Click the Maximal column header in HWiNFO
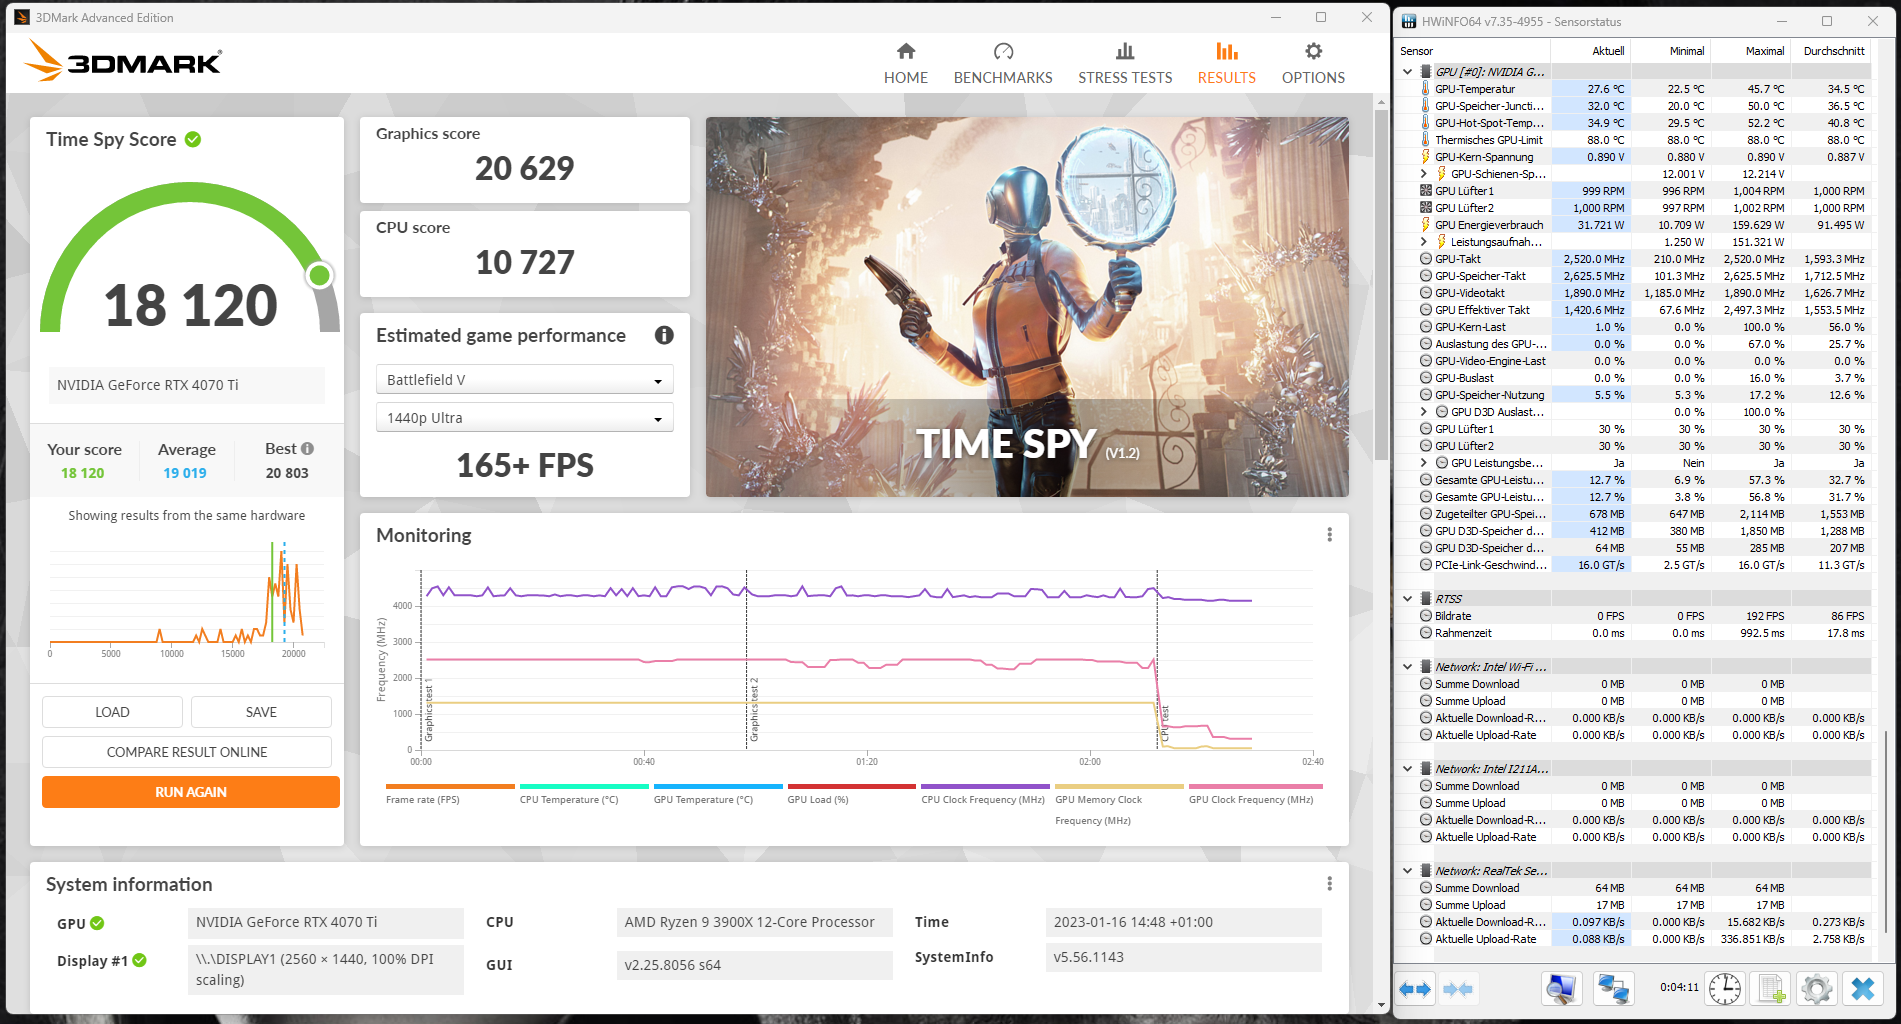1901x1024 pixels. tap(1750, 51)
